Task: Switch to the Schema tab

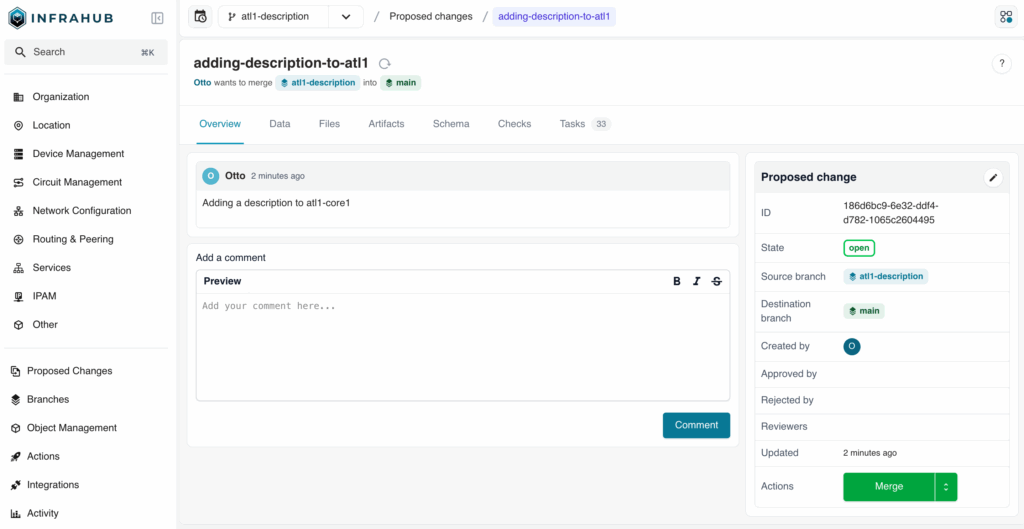Action: click(x=451, y=124)
